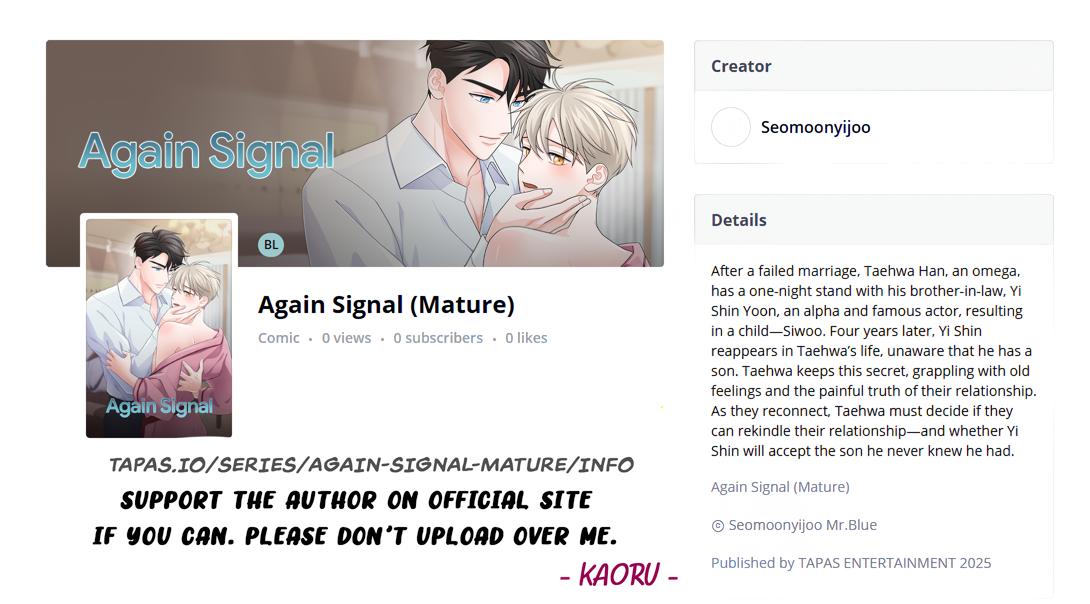Click the 0 views counter
The image size is (1090, 604).
tap(346, 338)
